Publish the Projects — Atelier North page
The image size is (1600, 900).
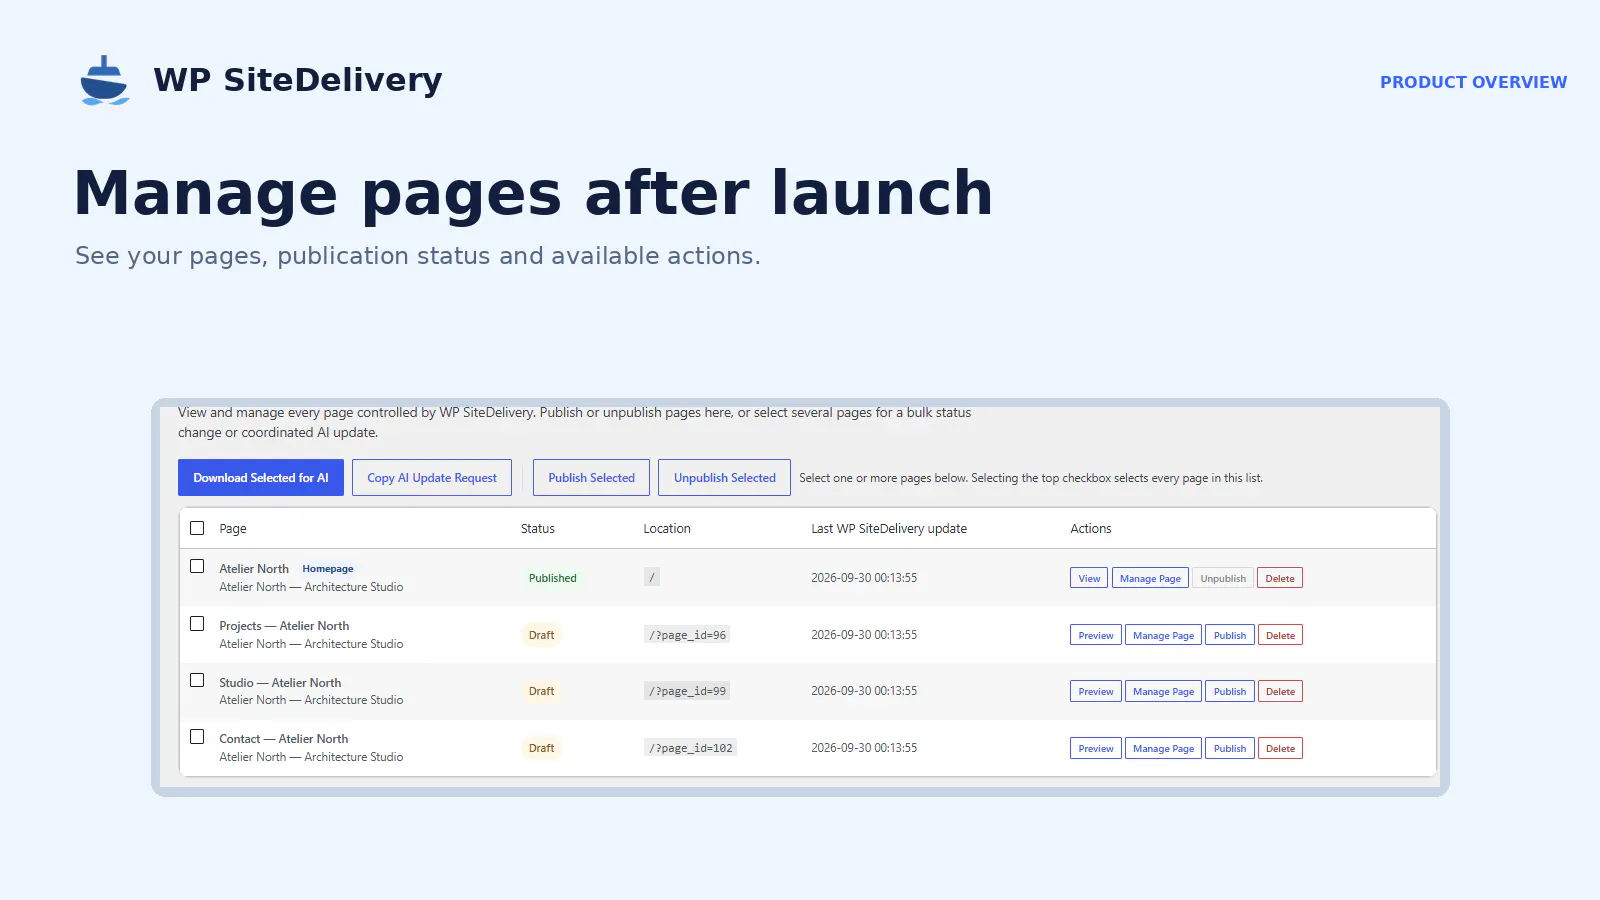[x=1230, y=635]
